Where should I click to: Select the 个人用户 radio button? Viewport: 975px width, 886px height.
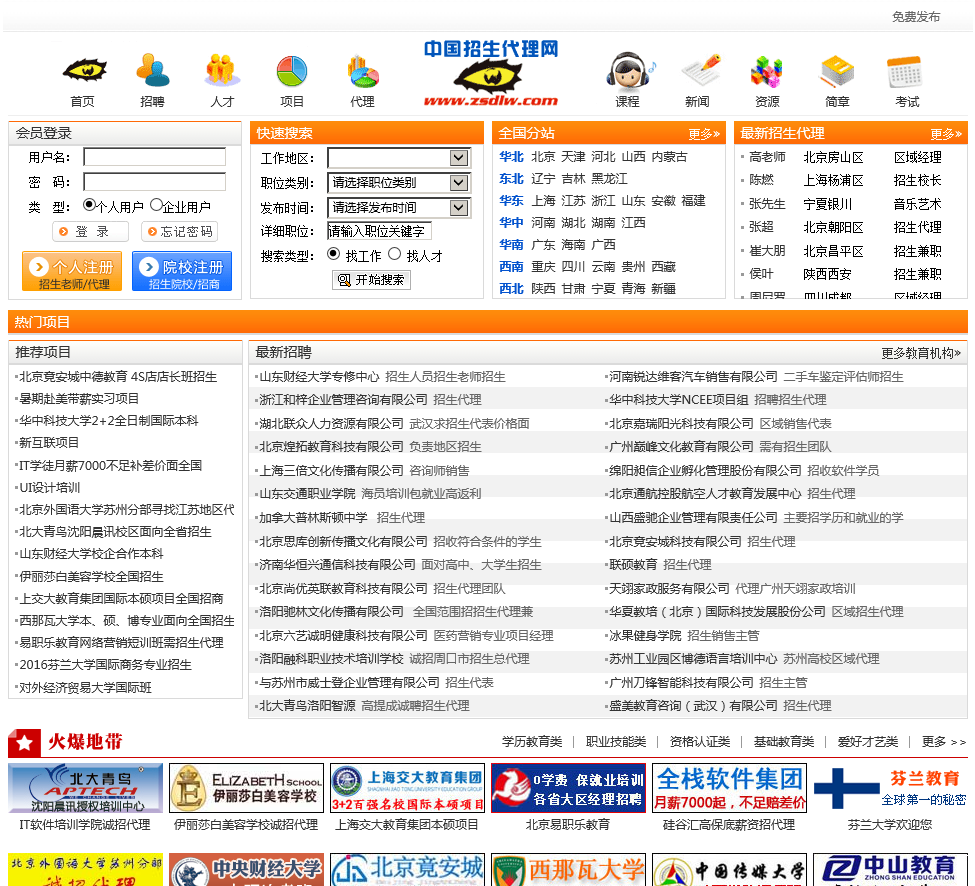90,205
